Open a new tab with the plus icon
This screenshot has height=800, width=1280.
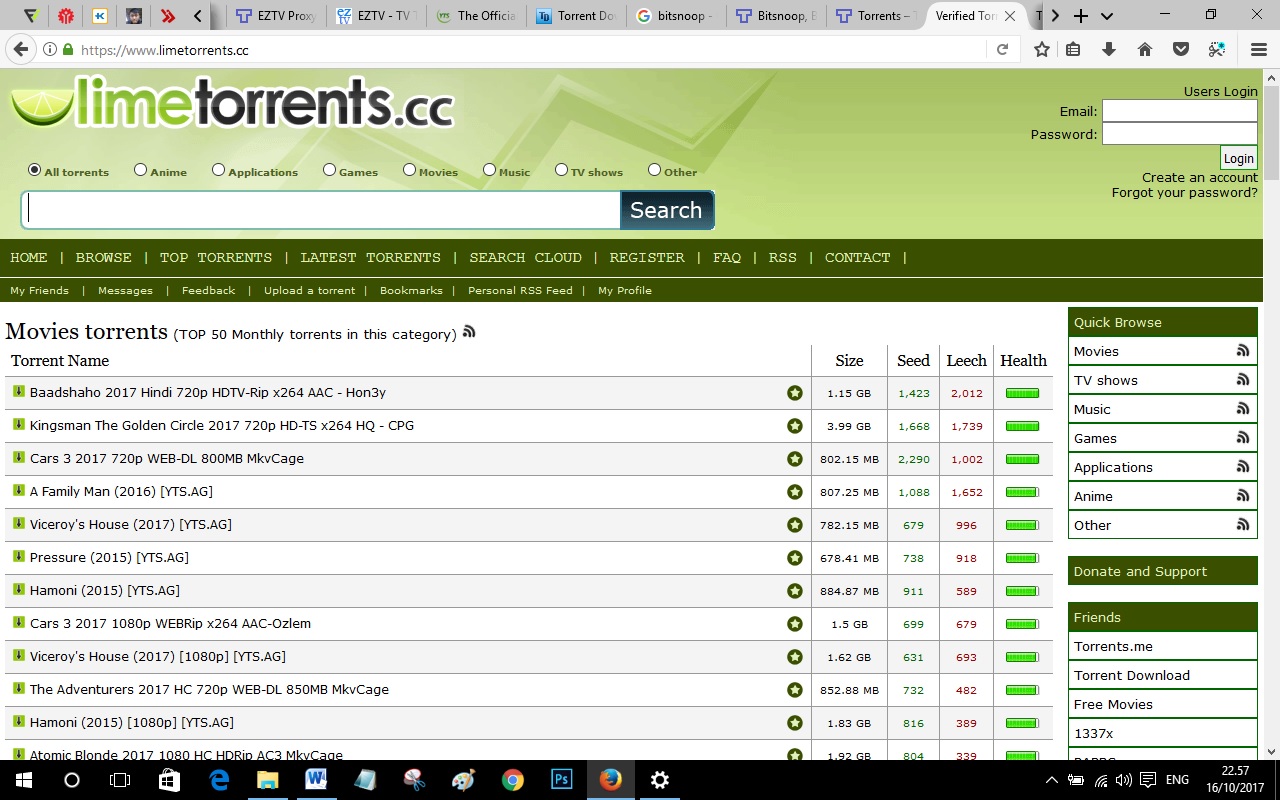1081,16
